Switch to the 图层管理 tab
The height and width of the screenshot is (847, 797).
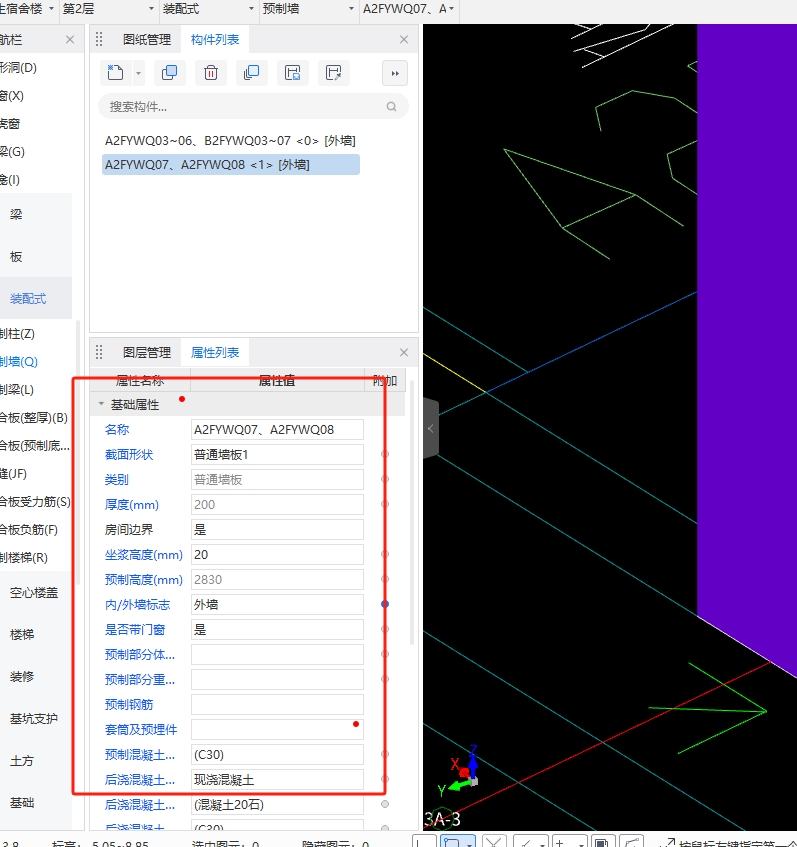coord(146,353)
